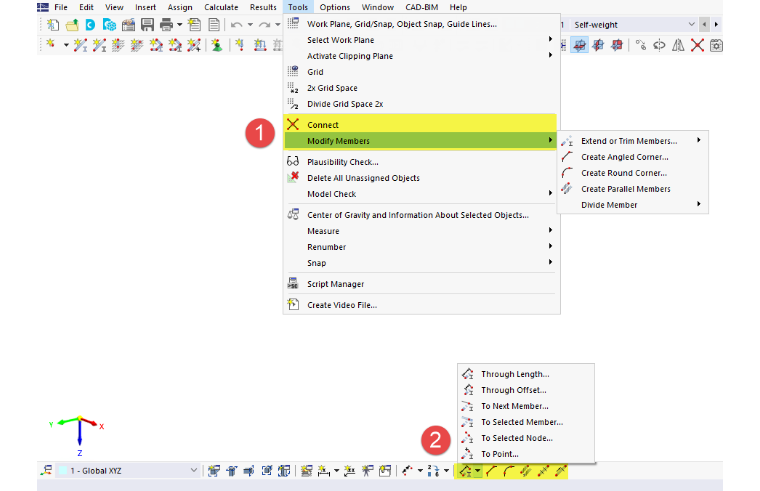This screenshot has width=760, height=491.
Task: Open the 1 - Global XYZ coordinate system dropdown
Action: point(128,471)
